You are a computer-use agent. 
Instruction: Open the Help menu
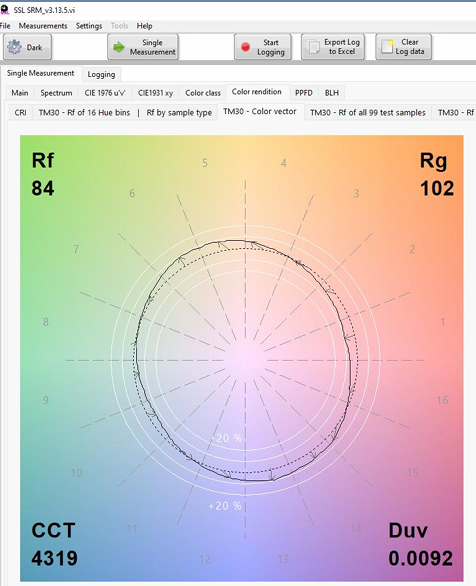click(x=144, y=26)
